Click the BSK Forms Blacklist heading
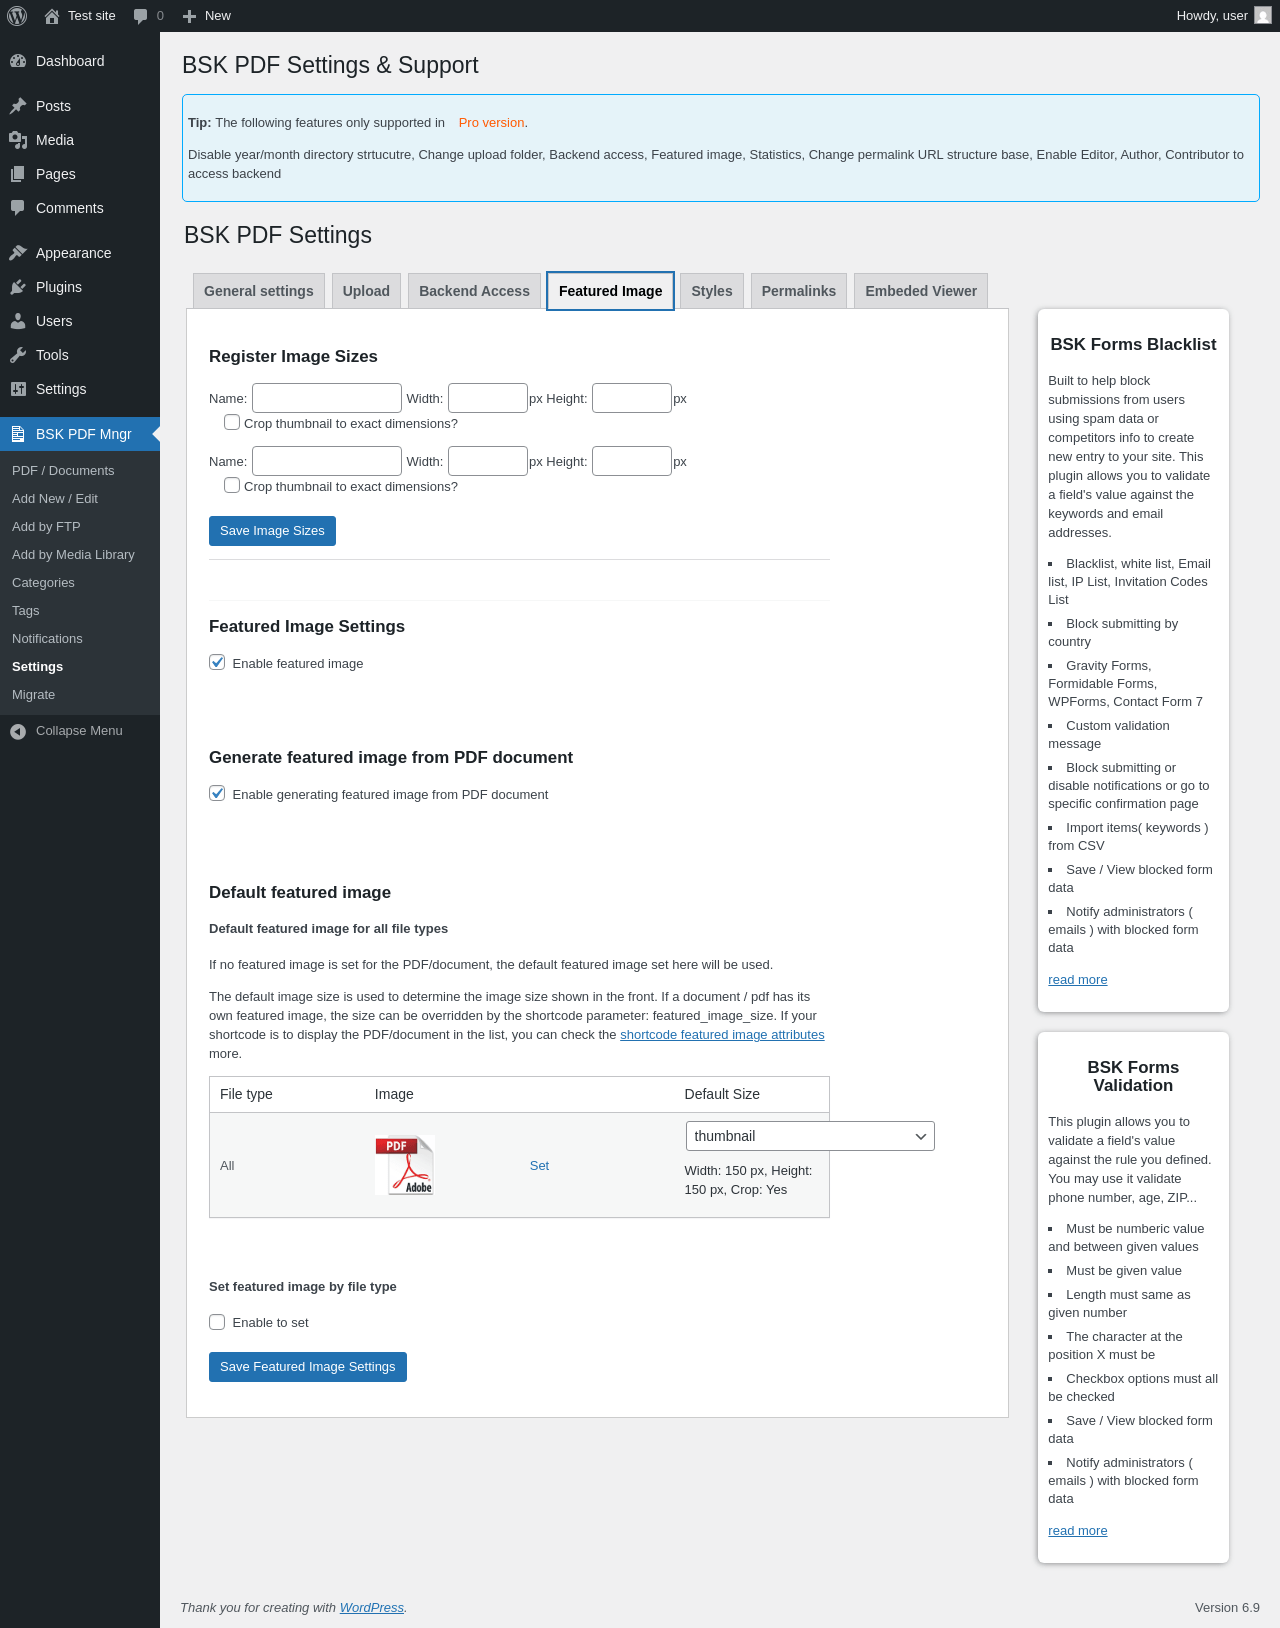Image resolution: width=1280 pixels, height=1628 pixels. pos(1133,344)
